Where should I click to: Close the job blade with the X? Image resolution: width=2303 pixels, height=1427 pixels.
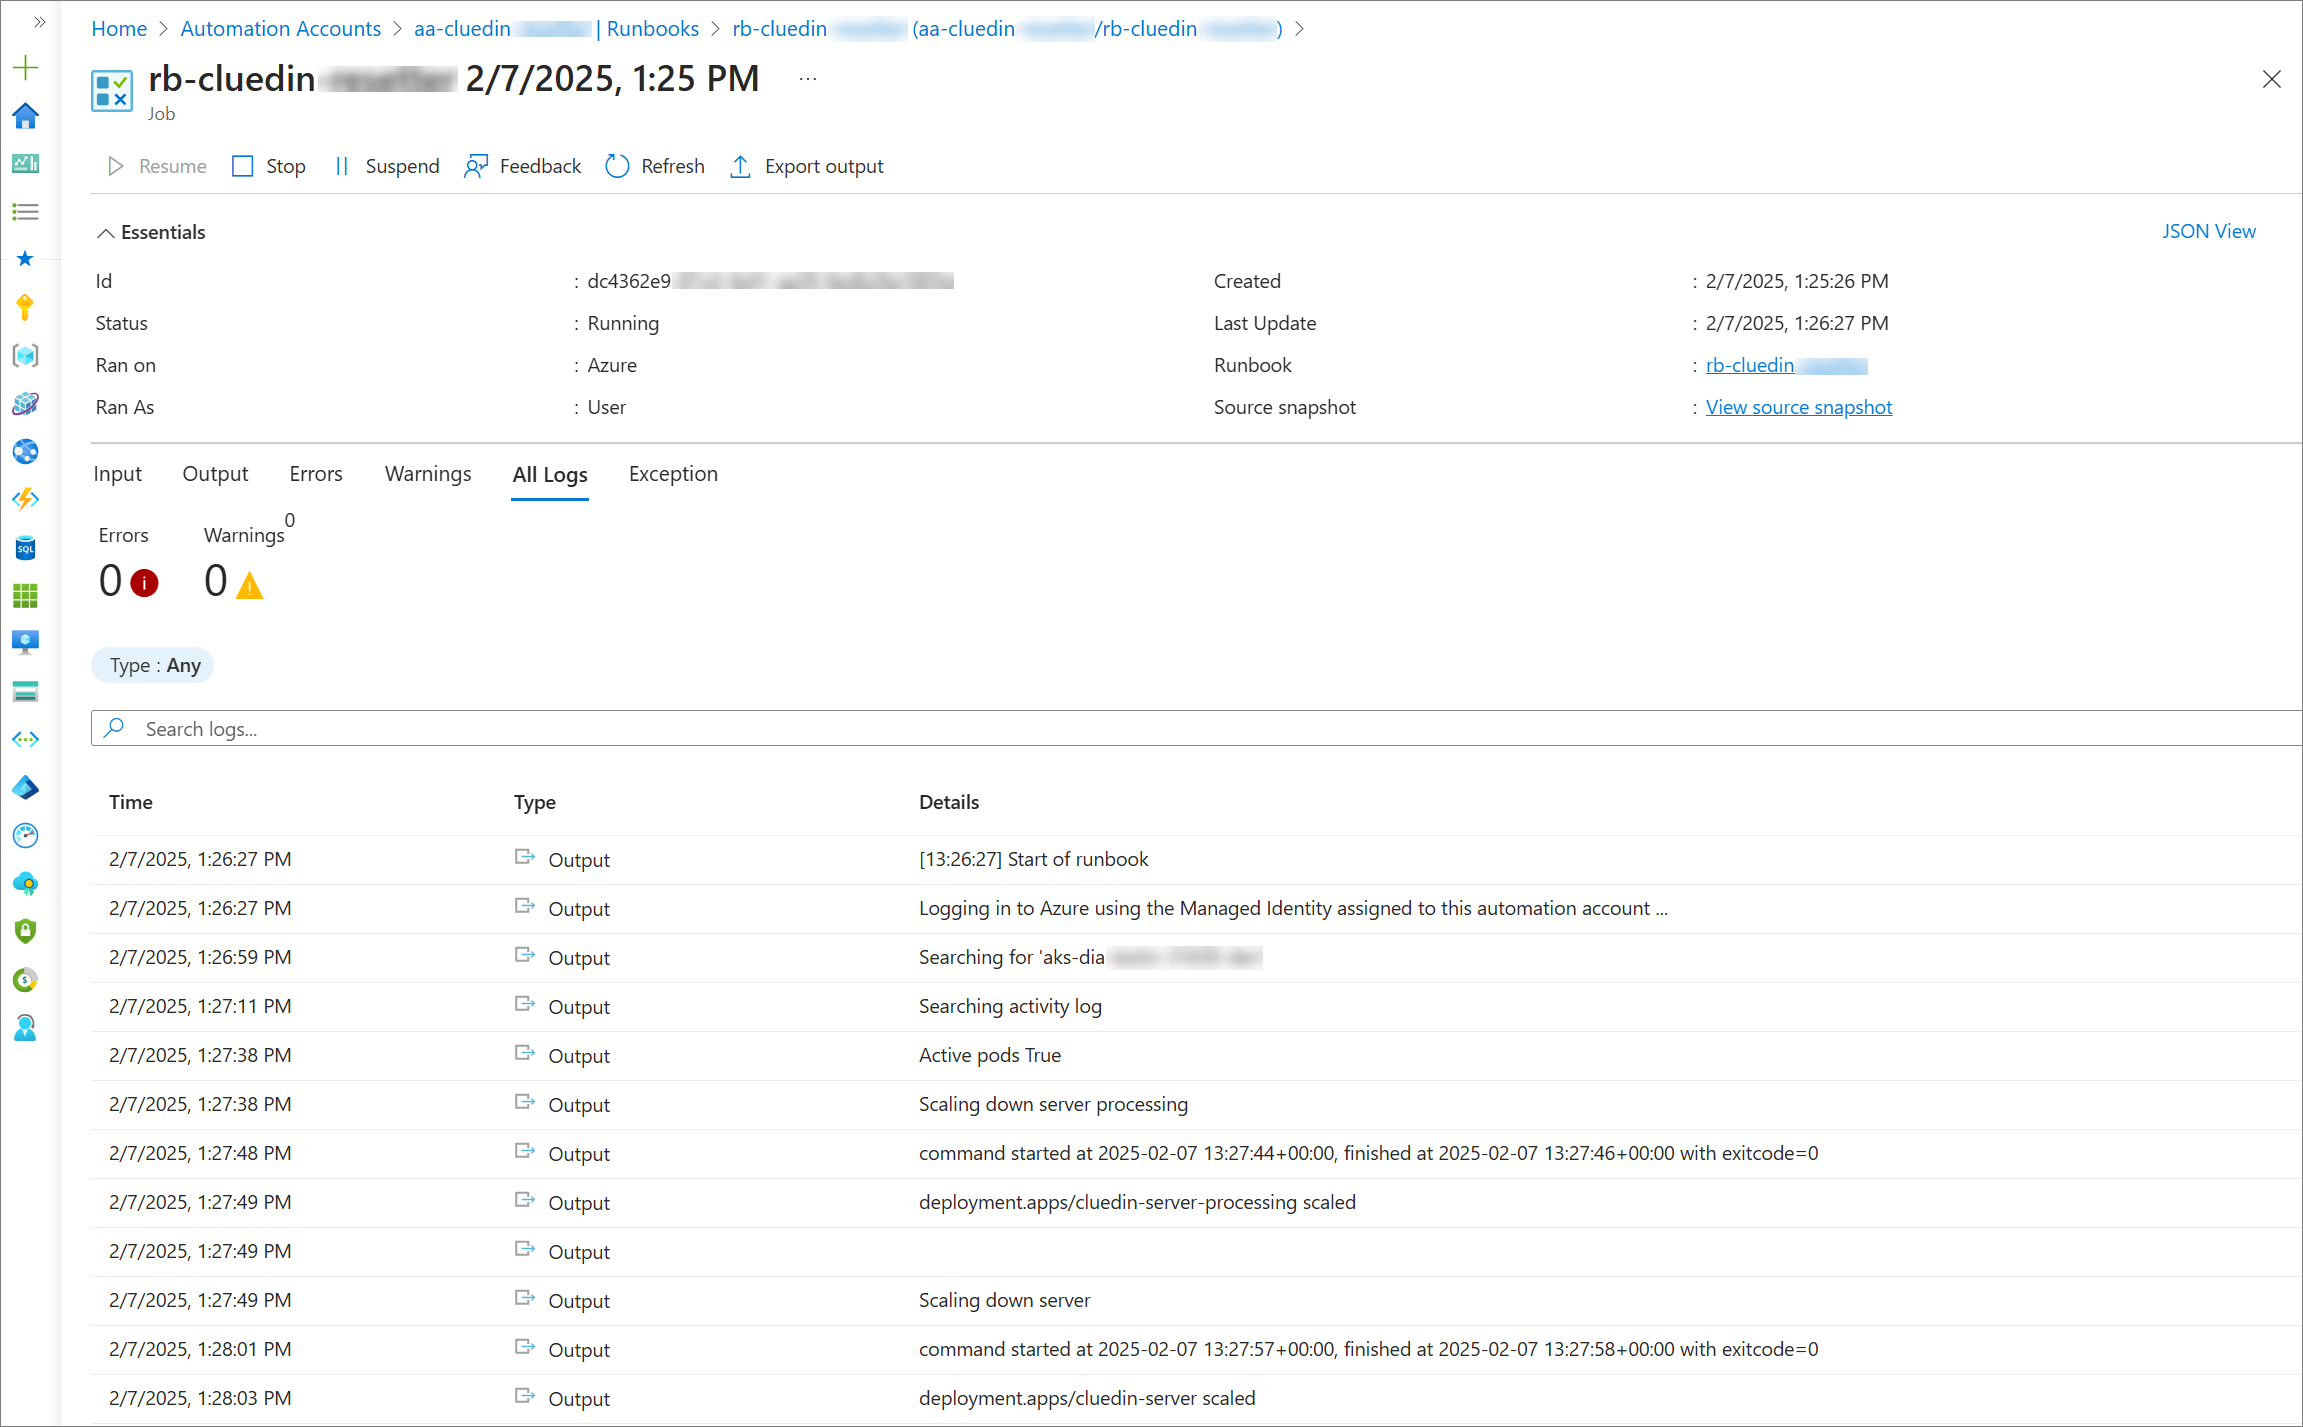pyautogui.click(x=2271, y=79)
